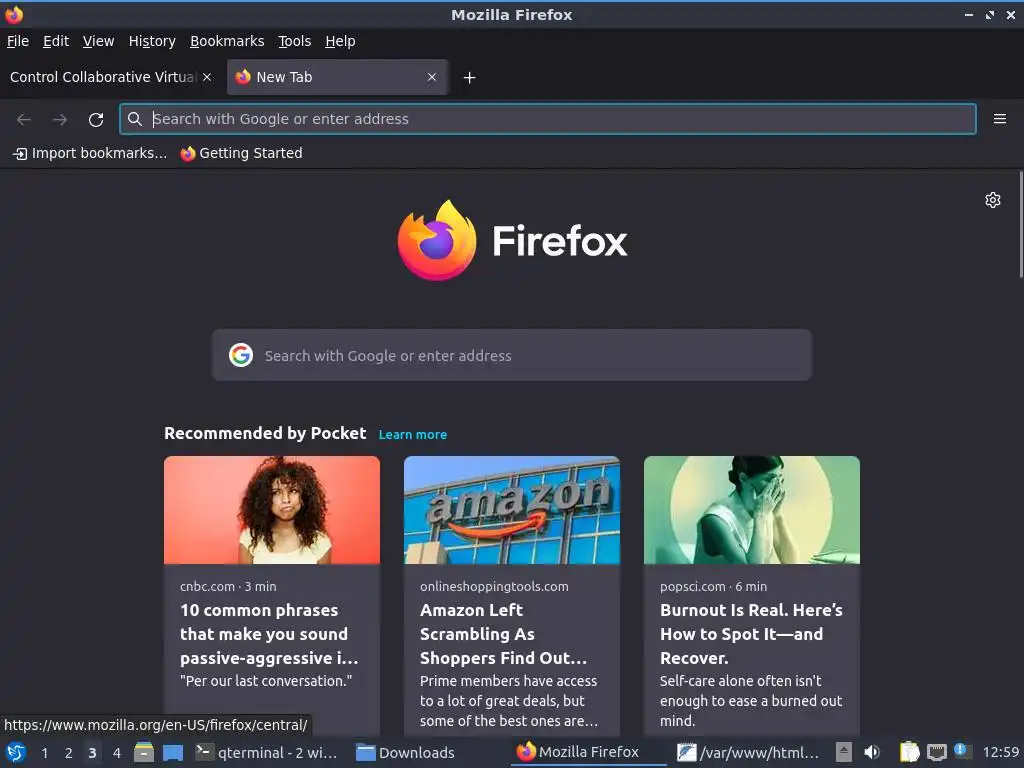This screenshot has height=768, width=1024.
Task: Open the Firefox hamburger application menu
Action: click(x=999, y=119)
